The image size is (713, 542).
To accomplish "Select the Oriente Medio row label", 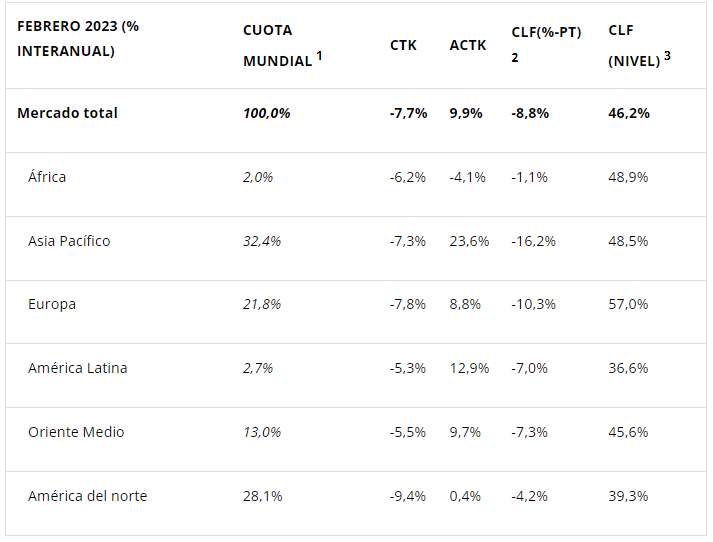I will pos(75,432).
